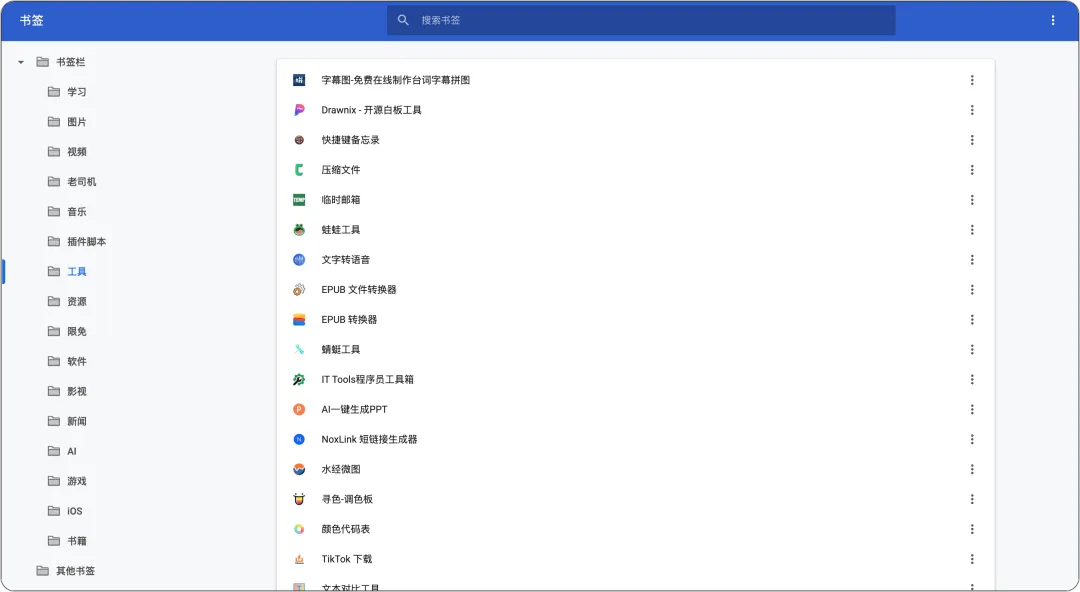The image size is (1080, 592).
Task: Open the EPUB 转换器 bookmark
Action: click(x=349, y=320)
